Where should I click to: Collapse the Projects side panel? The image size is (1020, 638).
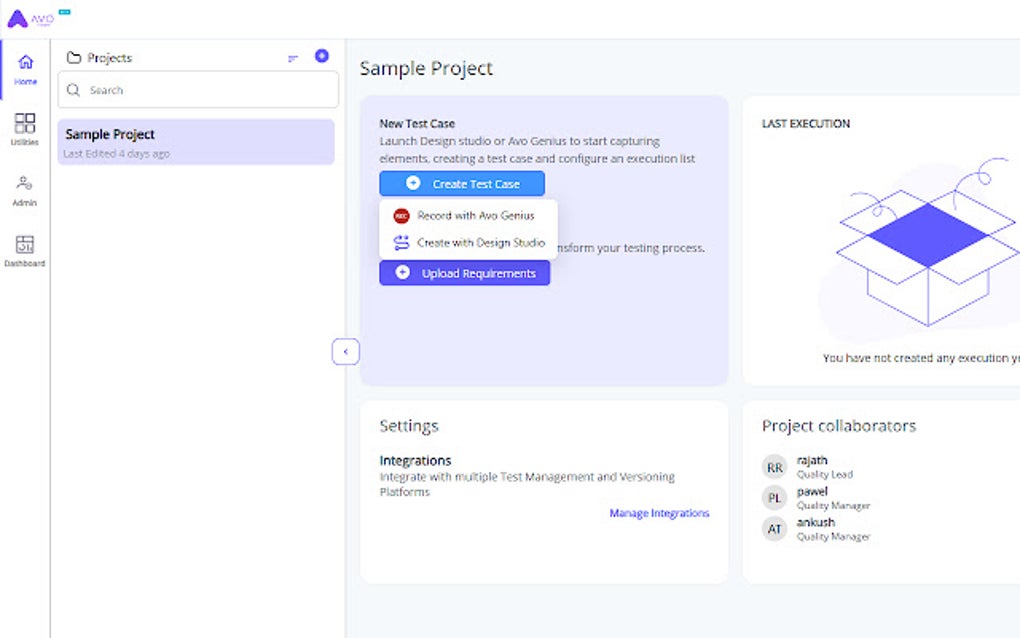click(345, 351)
